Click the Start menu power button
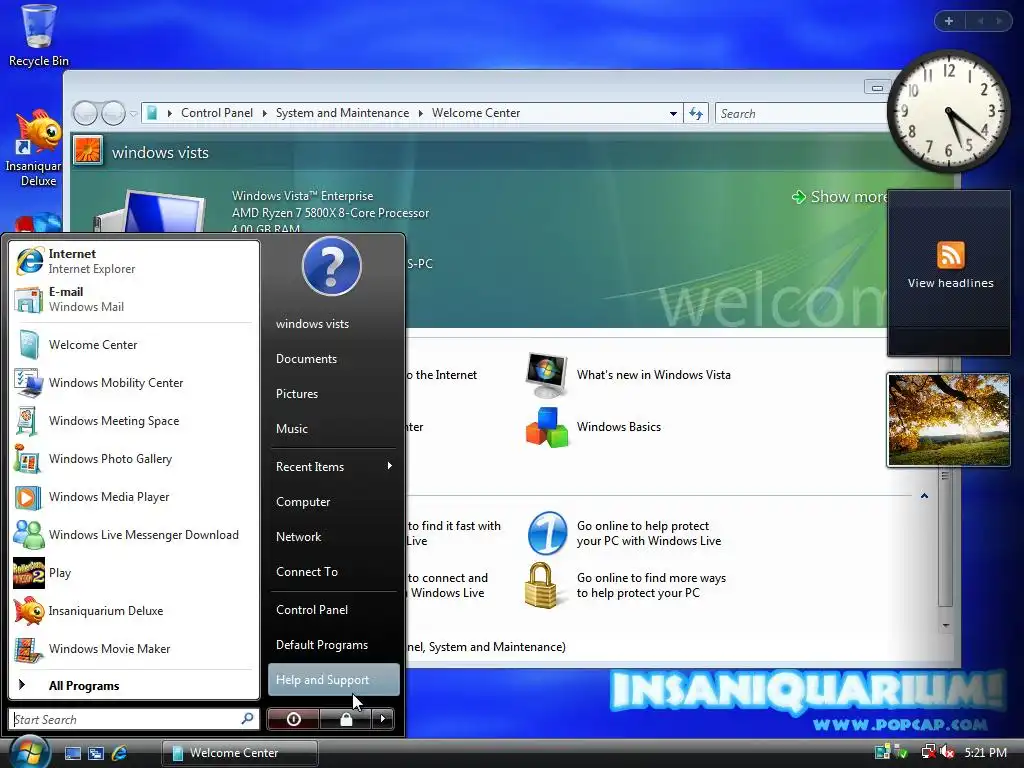 click(x=293, y=719)
